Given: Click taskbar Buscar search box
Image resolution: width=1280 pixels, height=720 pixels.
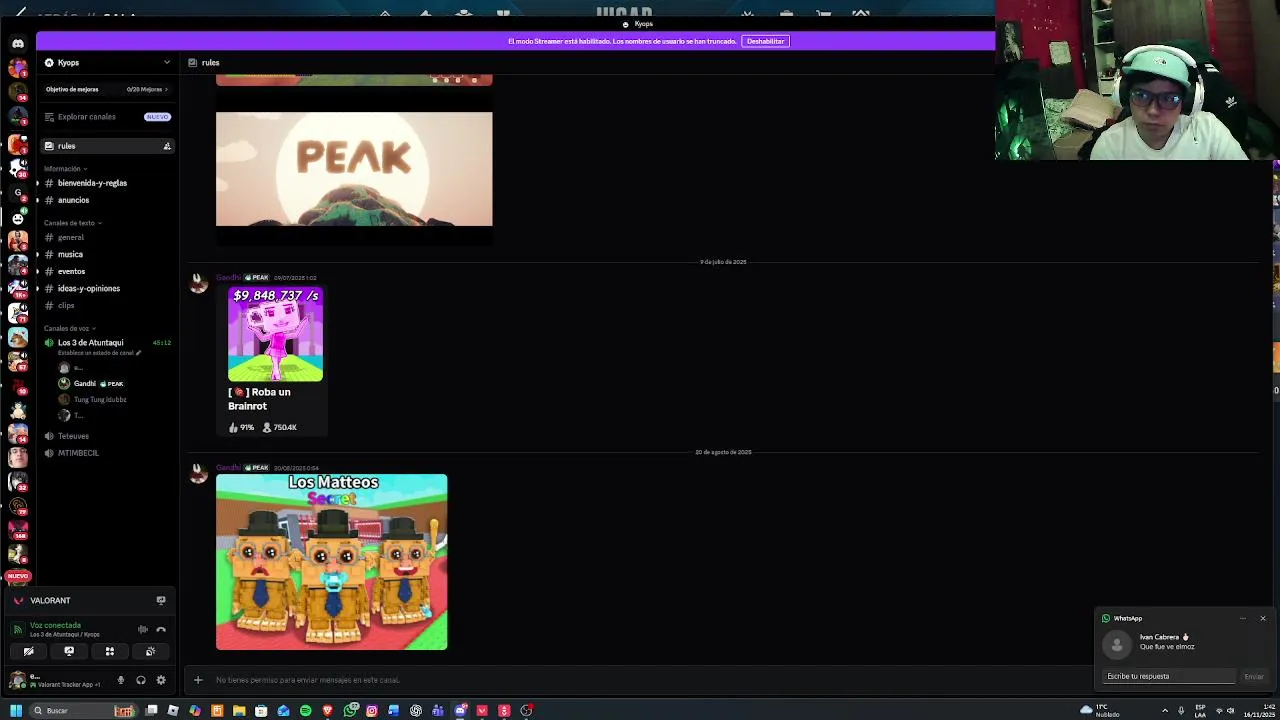Looking at the screenshot, I should point(82,711).
